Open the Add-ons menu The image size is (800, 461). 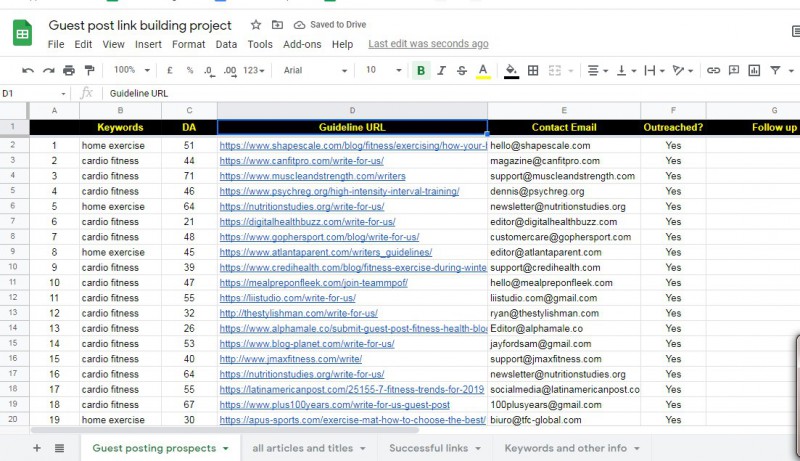302,44
